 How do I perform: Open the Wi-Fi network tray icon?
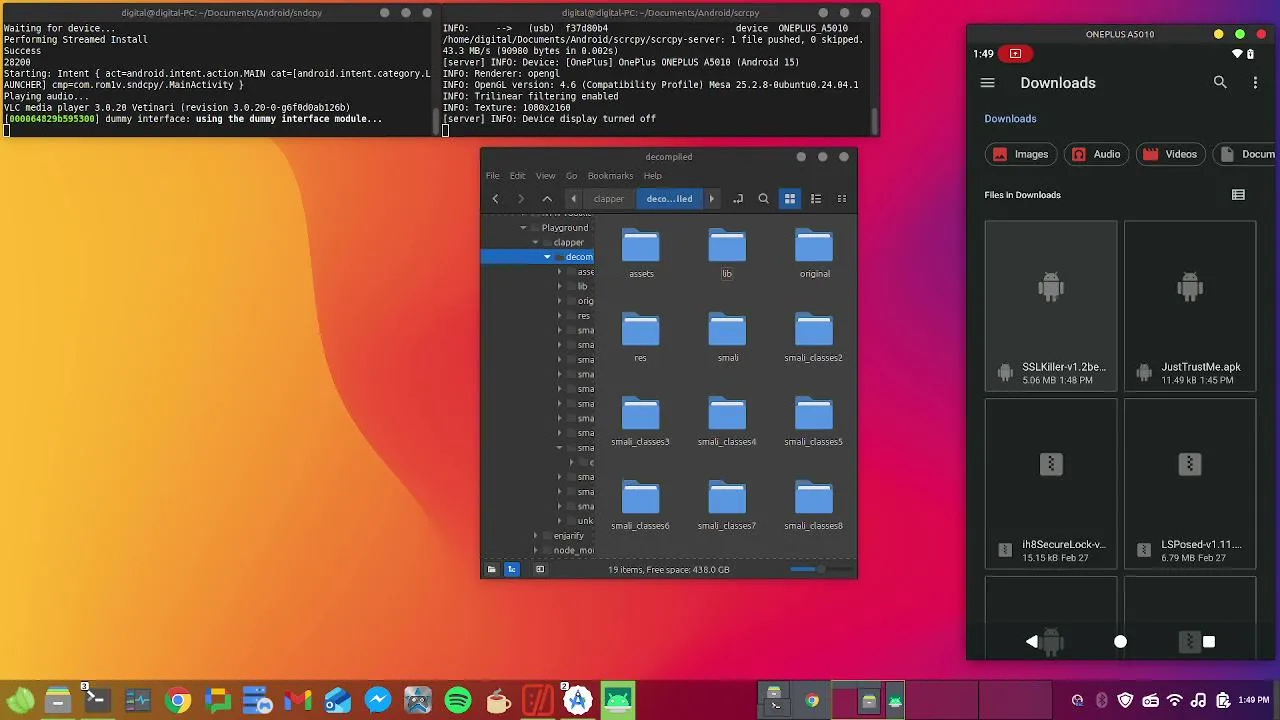pyautogui.click(x=1175, y=701)
